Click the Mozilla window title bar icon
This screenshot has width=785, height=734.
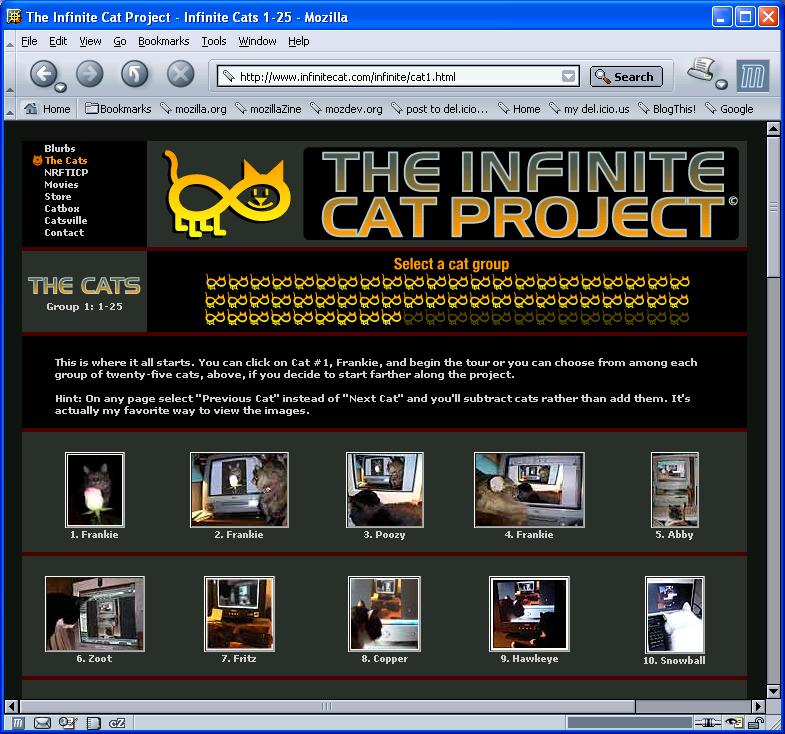(x=14, y=17)
